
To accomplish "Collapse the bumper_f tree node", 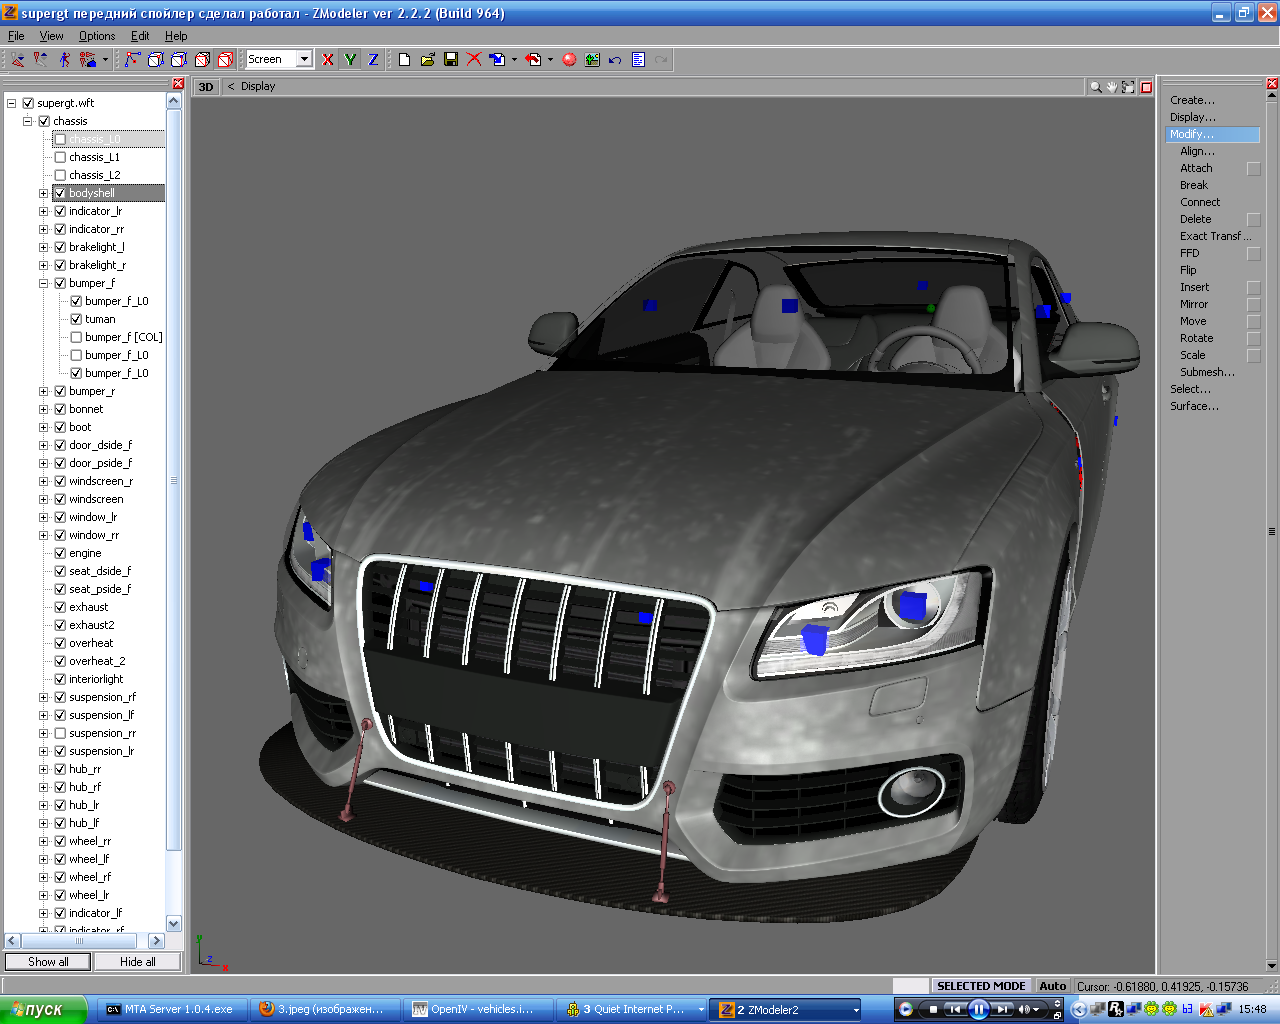I will tap(43, 283).
